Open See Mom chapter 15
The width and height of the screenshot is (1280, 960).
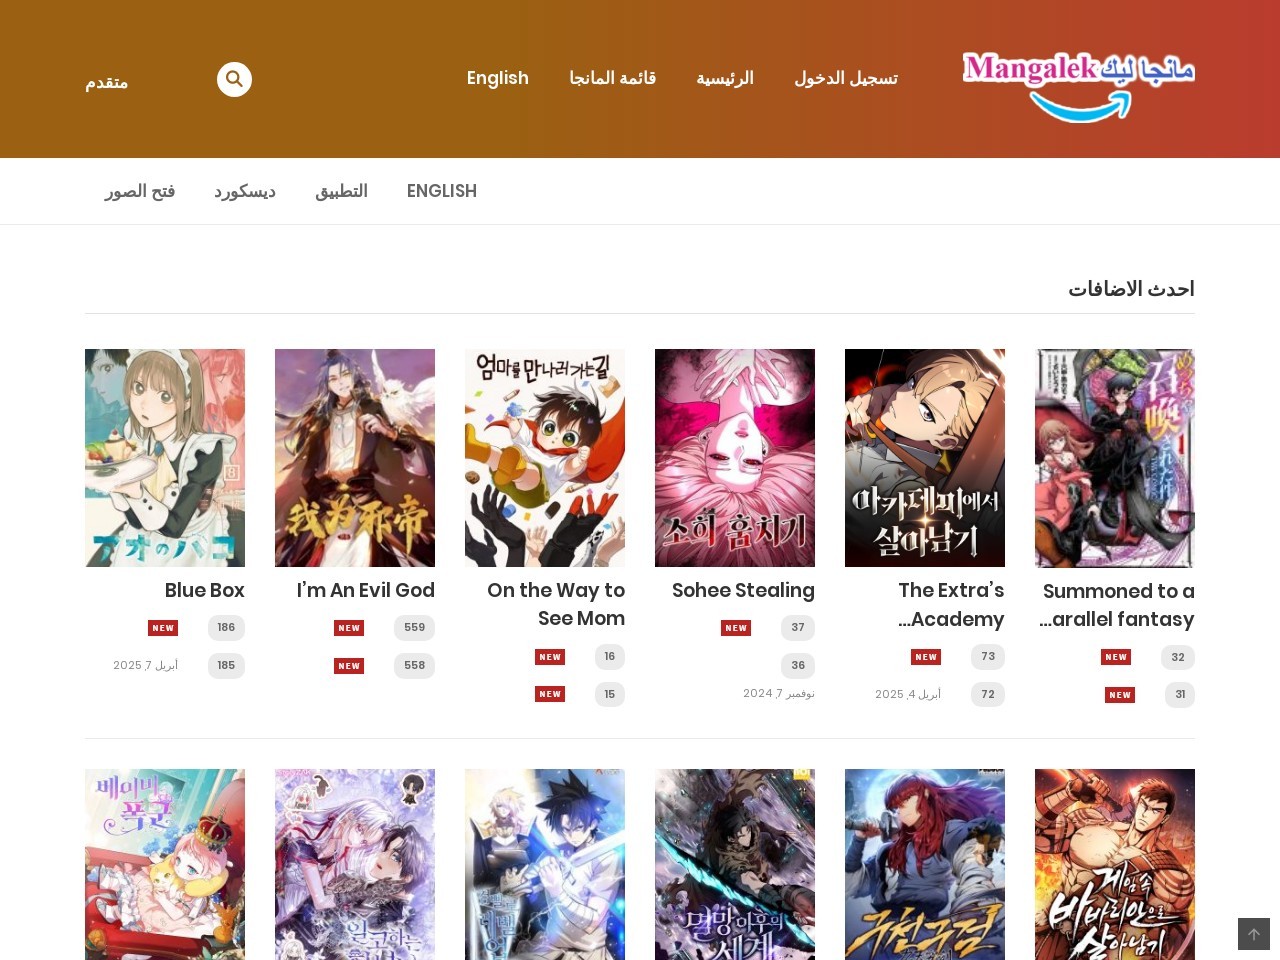coord(610,694)
